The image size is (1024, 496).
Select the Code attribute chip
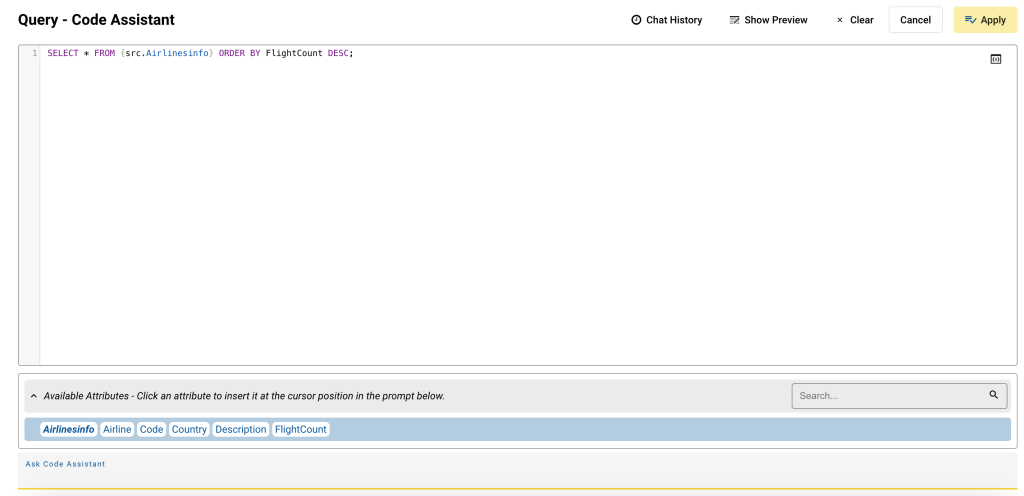(x=151, y=429)
